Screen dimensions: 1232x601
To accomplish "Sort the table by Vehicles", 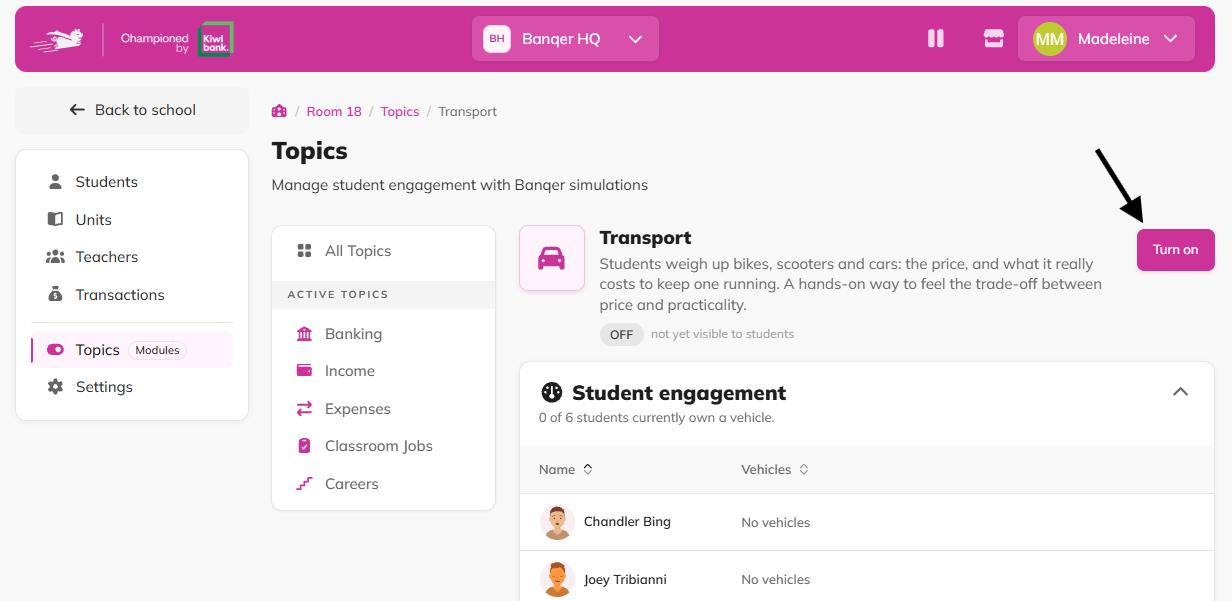I will click(x=775, y=469).
